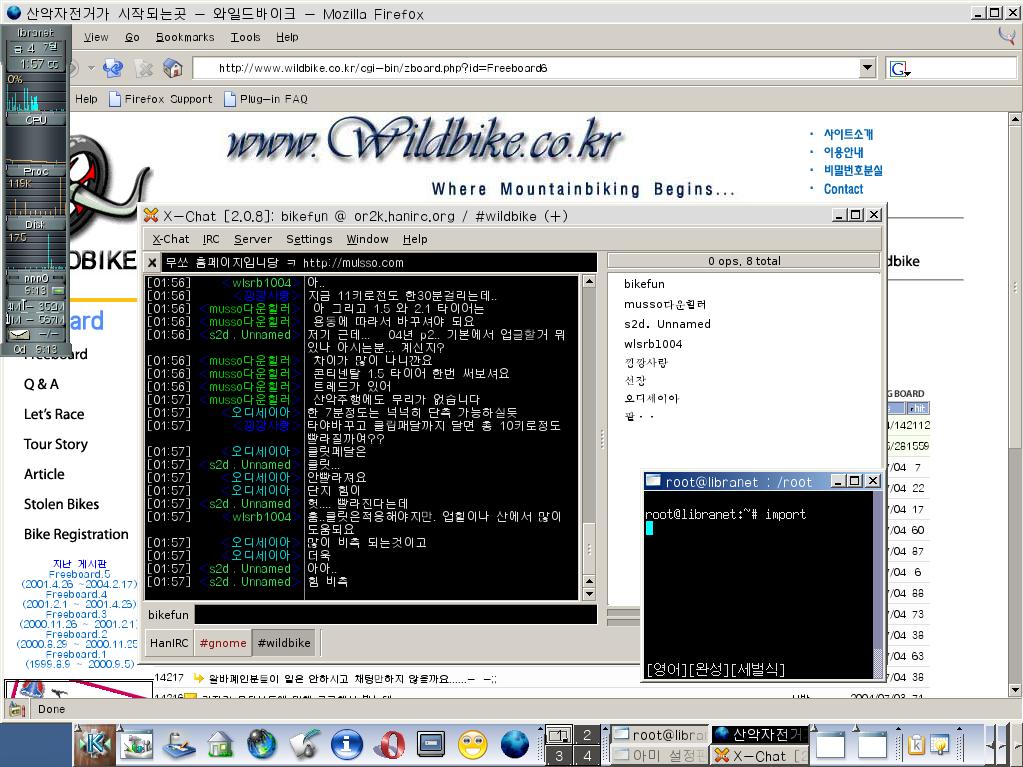
Task: Open Plug-in FAQ bookmark page icon
Action: [x=230, y=99]
